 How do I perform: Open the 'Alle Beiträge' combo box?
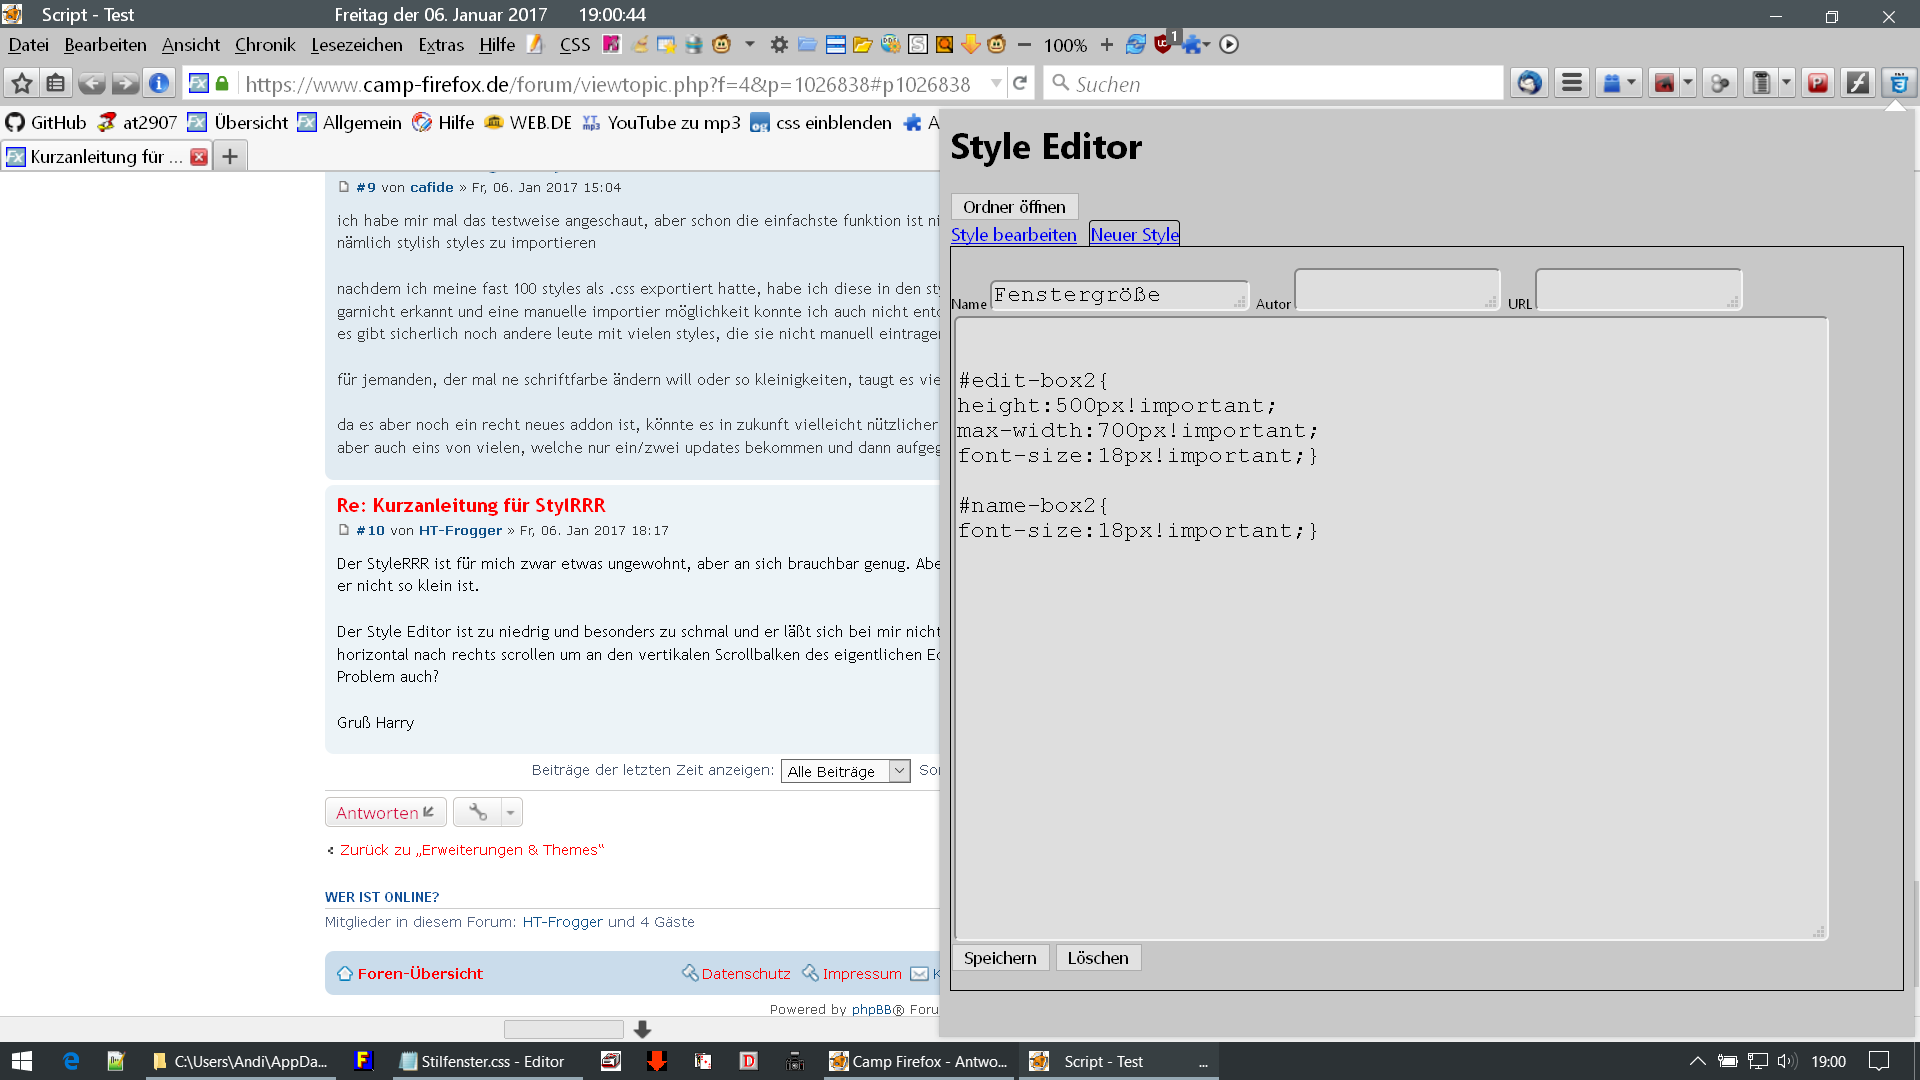[845, 771]
